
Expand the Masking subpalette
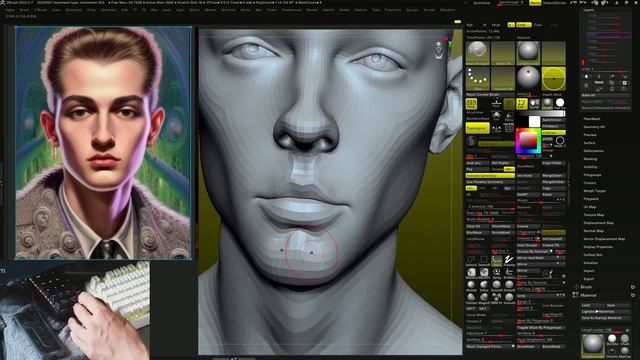coord(590,159)
